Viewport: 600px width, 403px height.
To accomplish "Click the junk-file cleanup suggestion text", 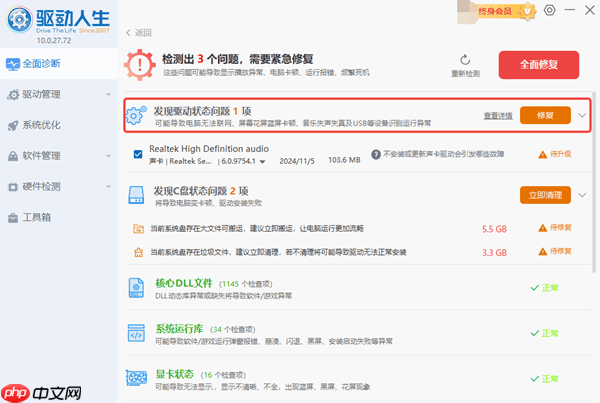I will [278, 252].
